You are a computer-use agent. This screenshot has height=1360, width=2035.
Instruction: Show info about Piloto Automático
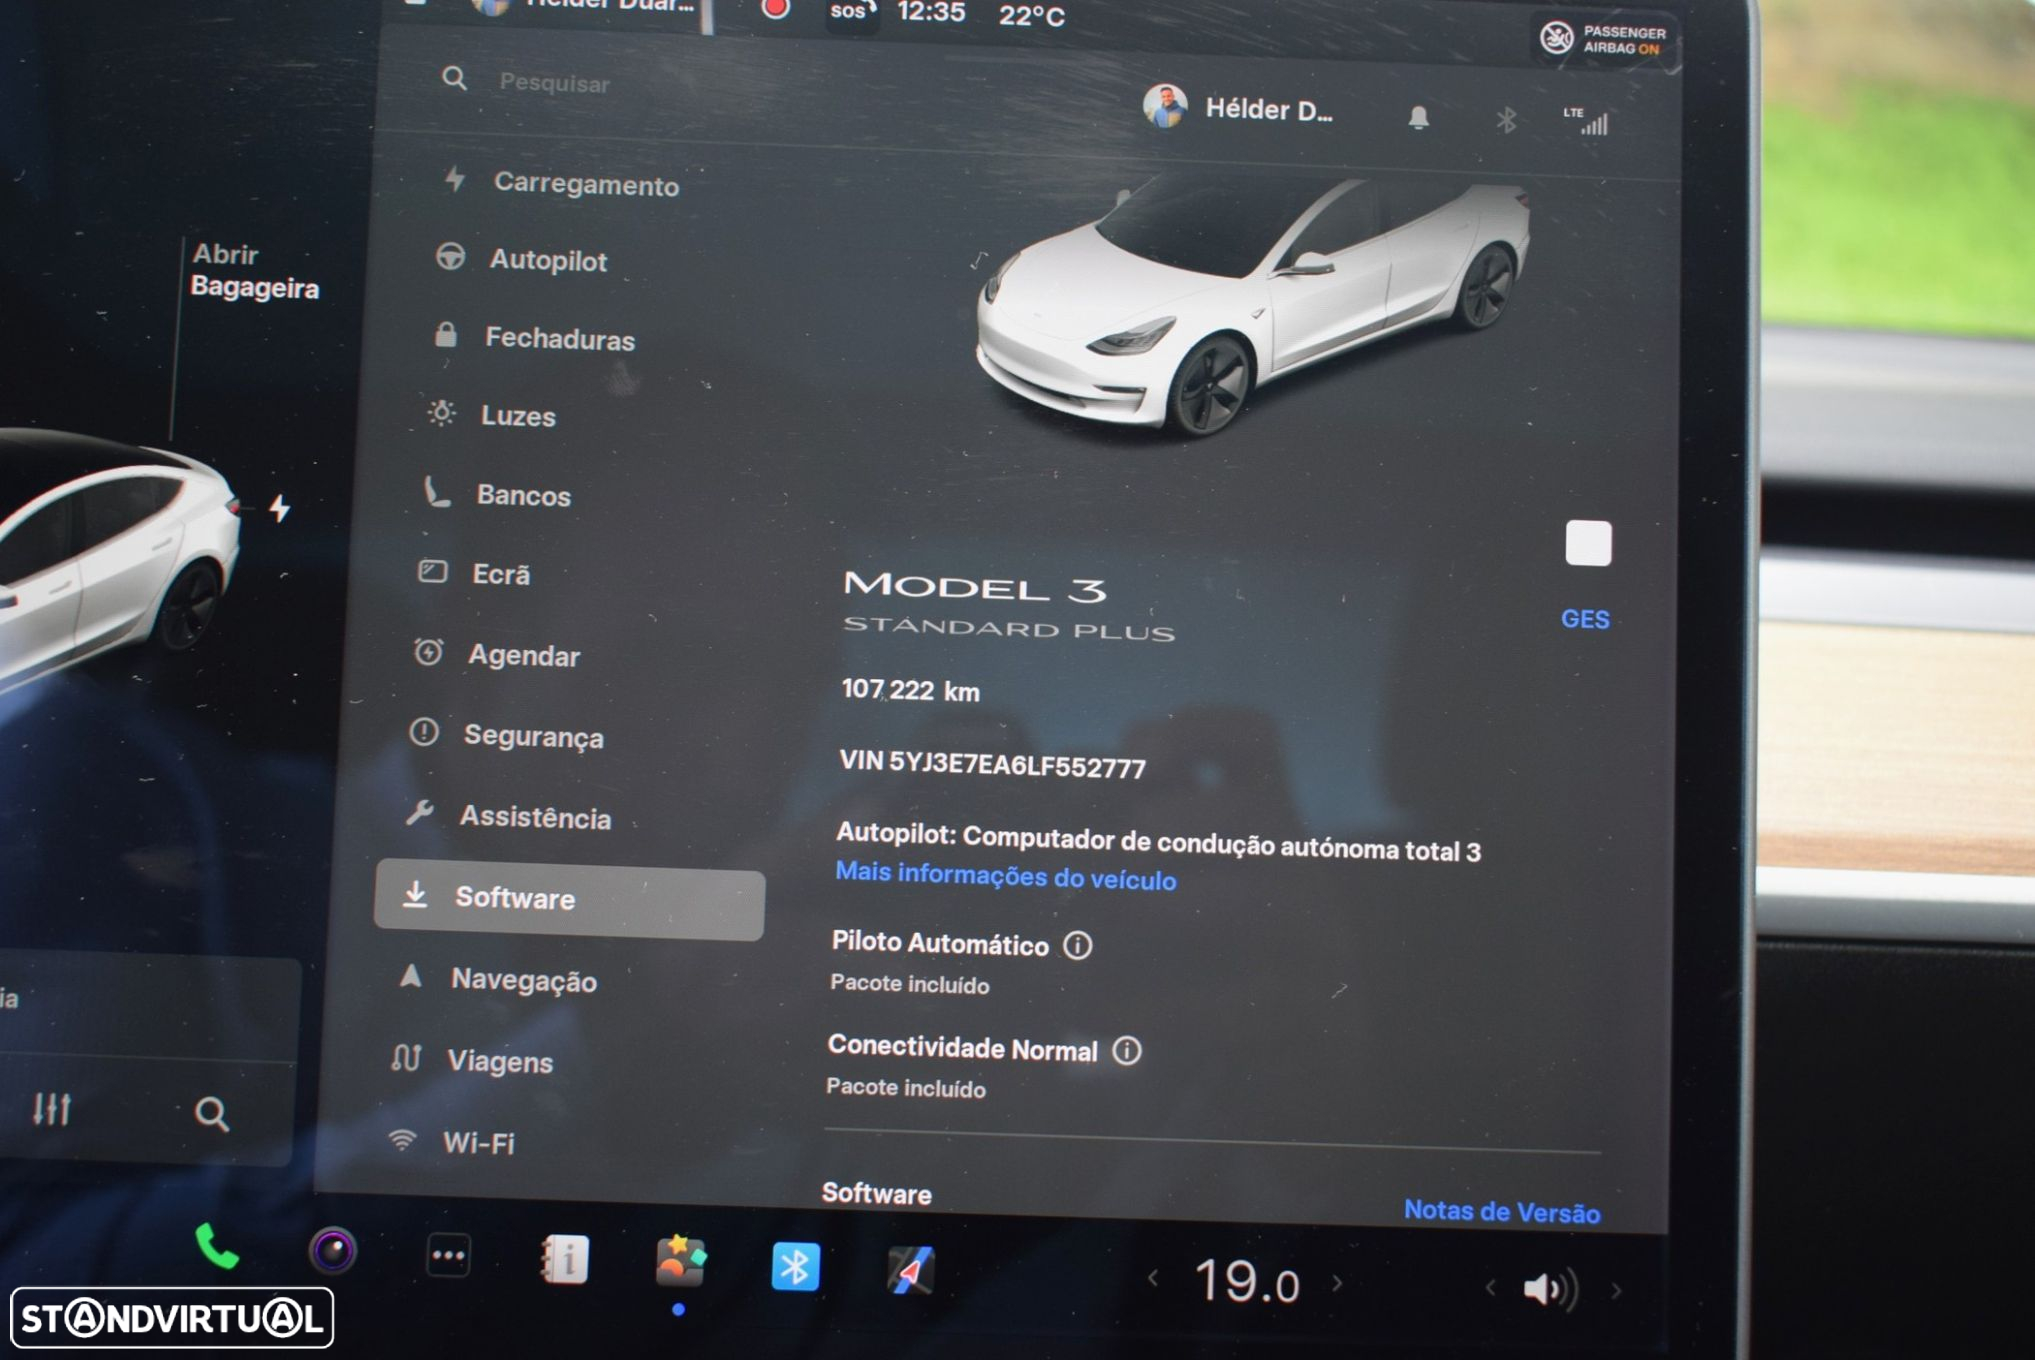[1078, 945]
